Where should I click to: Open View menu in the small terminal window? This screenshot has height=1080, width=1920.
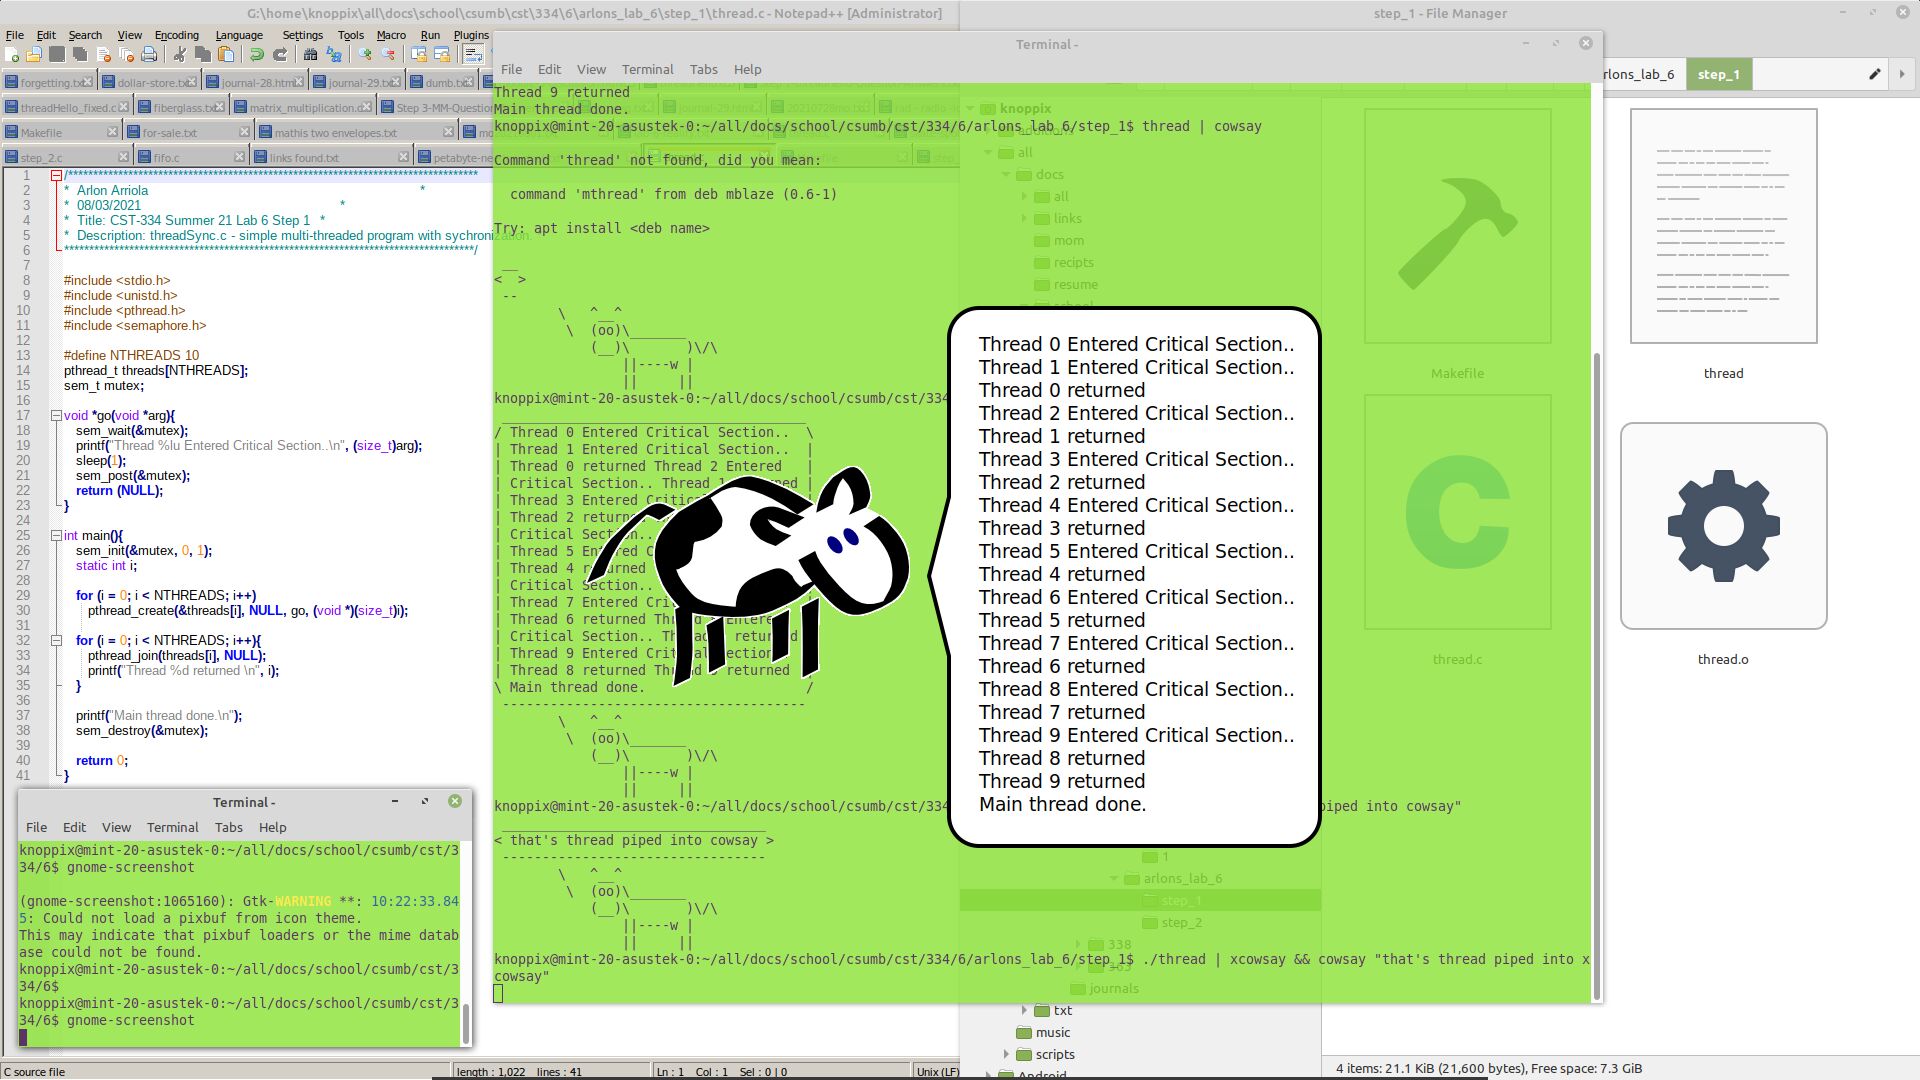click(116, 827)
